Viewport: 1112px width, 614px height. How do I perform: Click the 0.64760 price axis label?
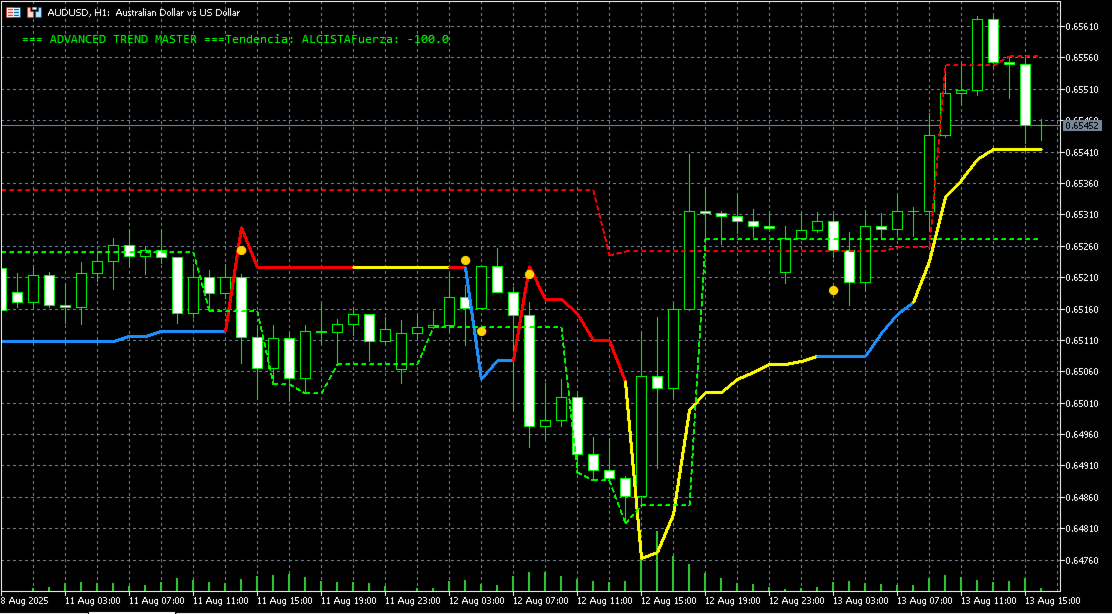(1082, 560)
